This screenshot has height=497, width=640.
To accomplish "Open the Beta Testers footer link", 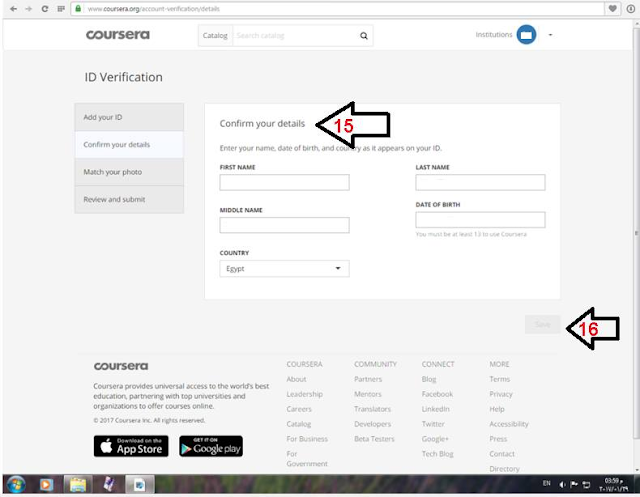I will coord(374,439).
